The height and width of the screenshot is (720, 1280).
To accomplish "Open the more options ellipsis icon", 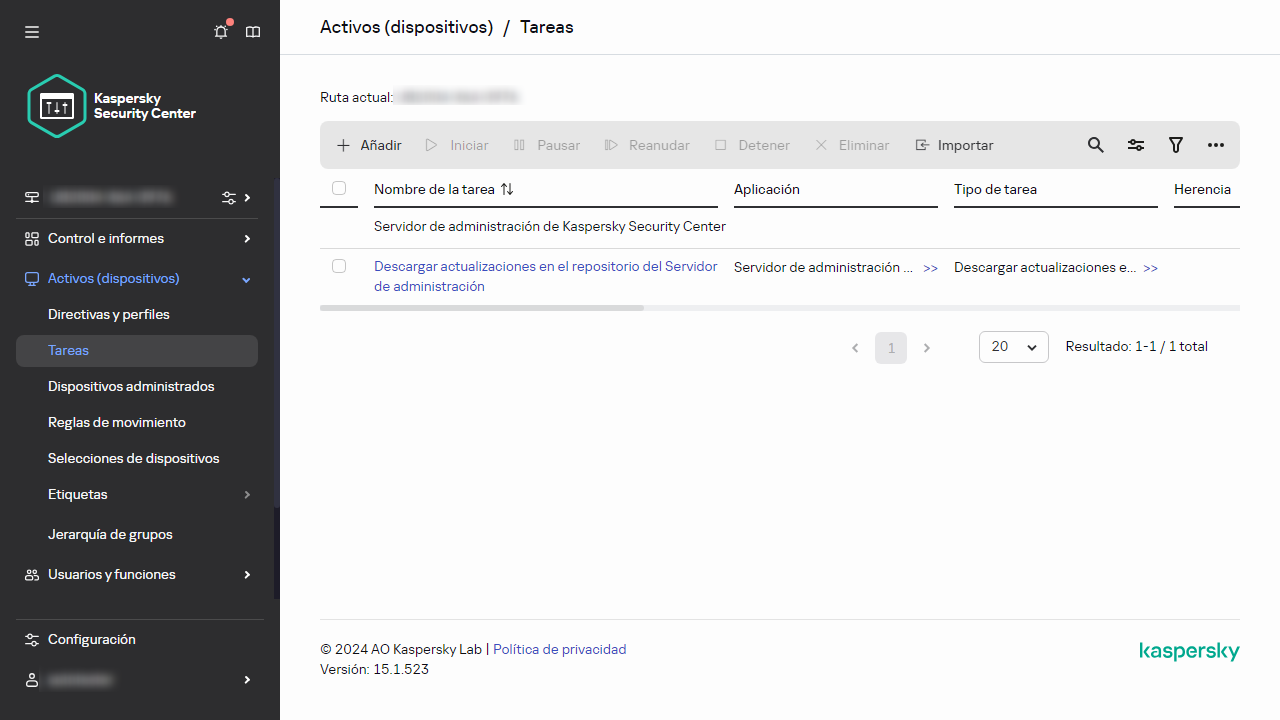I will click(x=1216, y=145).
